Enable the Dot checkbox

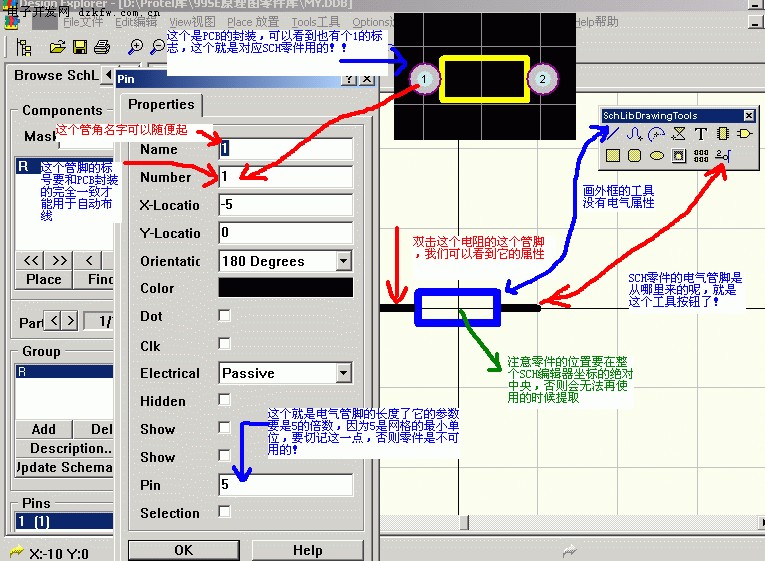tap(225, 316)
